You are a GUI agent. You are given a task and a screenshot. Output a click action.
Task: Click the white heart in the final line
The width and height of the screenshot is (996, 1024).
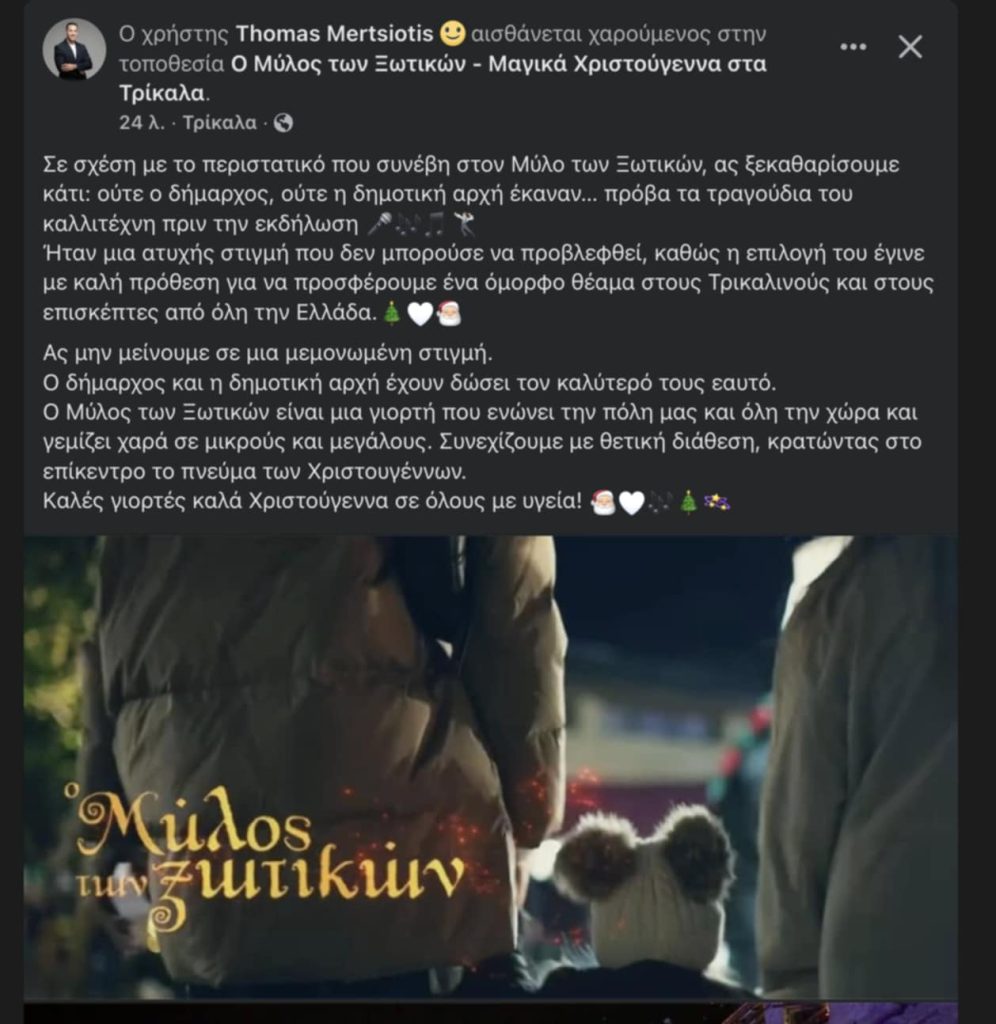coord(632,504)
